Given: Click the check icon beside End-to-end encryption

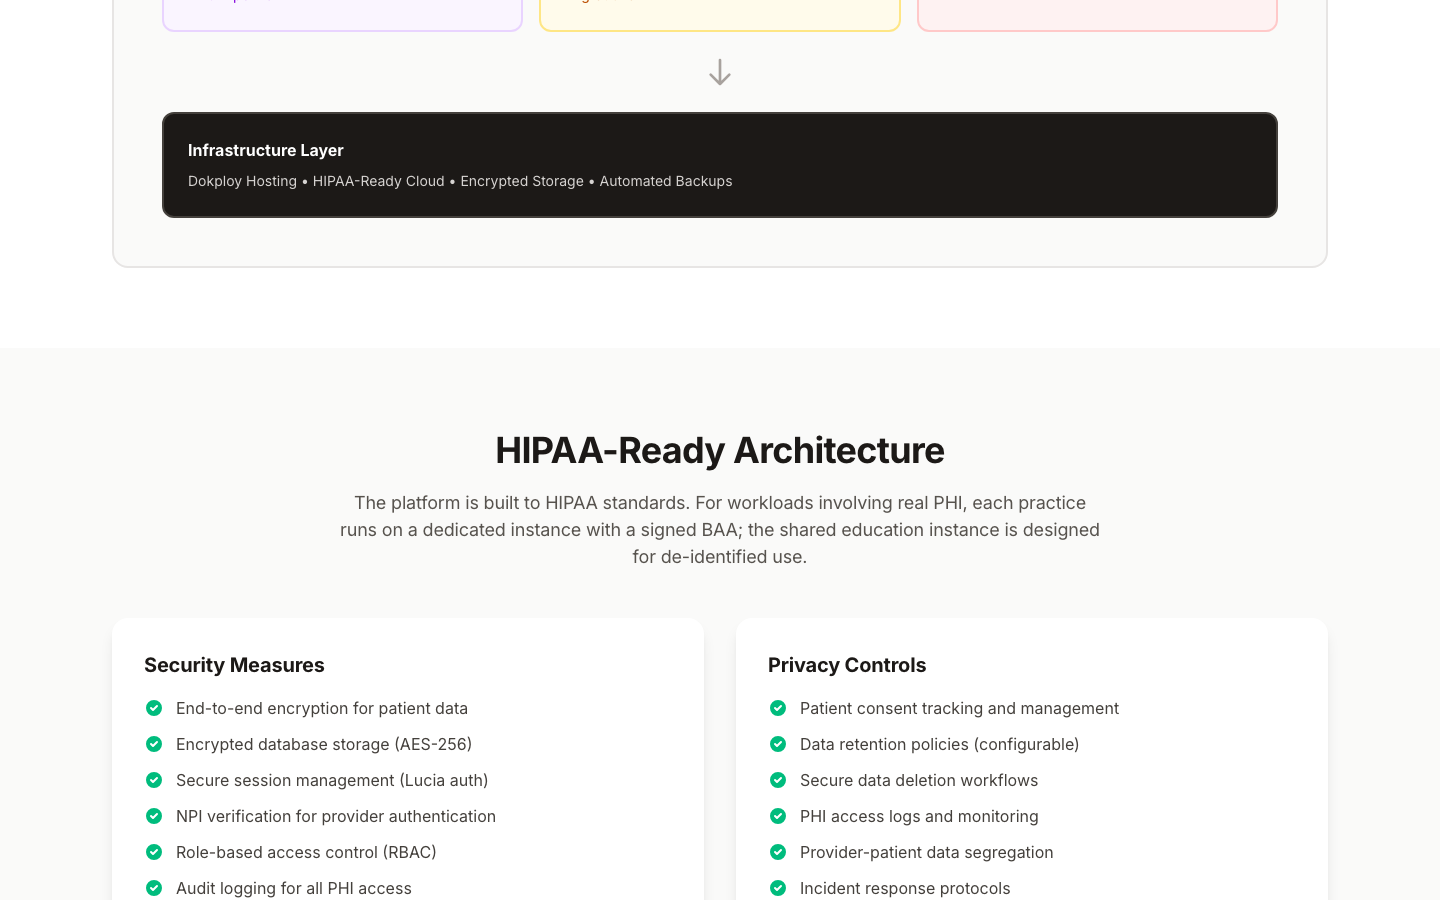Looking at the screenshot, I should coord(154,708).
